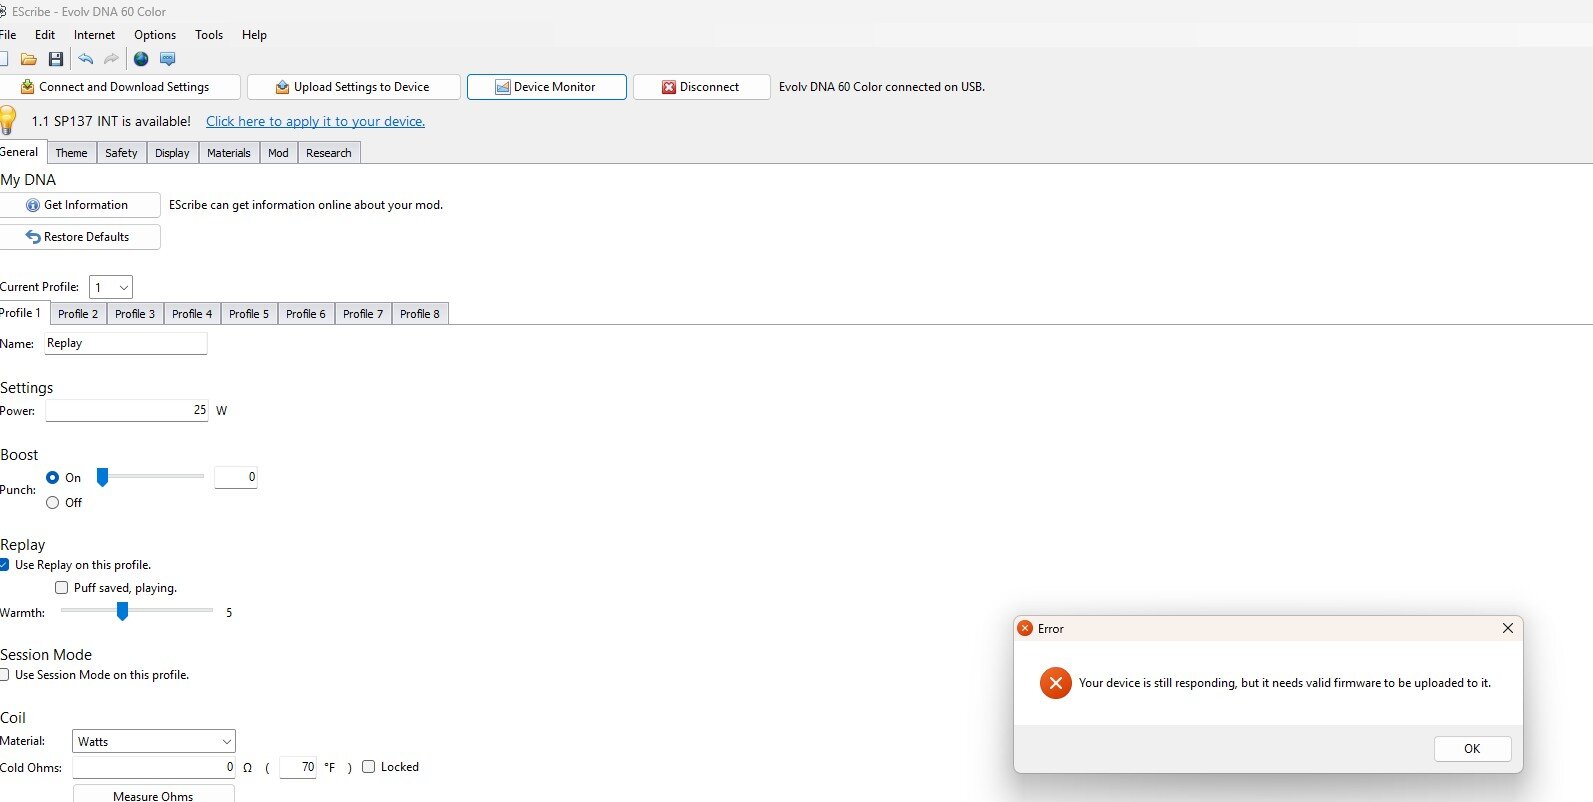The width and height of the screenshot is (1593, 802).
Task: Click the Punch boost slider
Action: [x=150, y=477]
